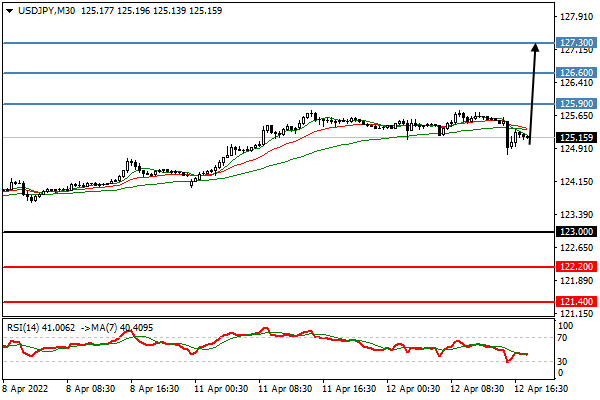Click the triangle arrow beside USDJPY,M30
600x400 pixels.
[10, 11]
